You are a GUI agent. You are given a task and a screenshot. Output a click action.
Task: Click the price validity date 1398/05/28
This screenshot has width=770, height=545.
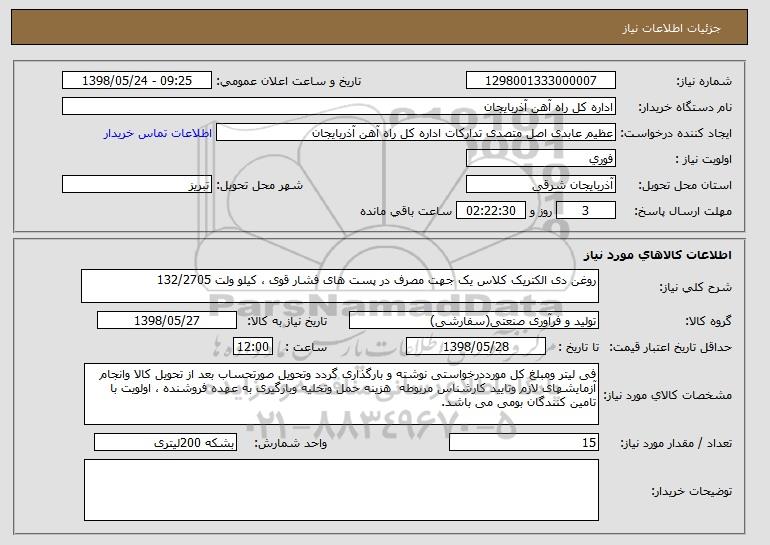(x=476, y=347)
